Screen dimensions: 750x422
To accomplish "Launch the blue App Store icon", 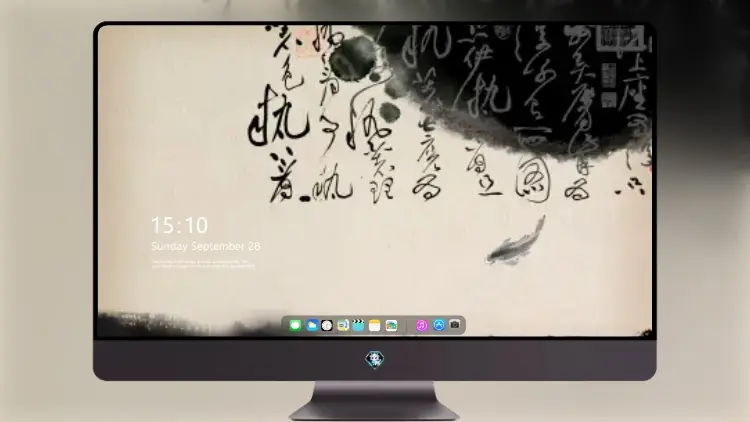I will click(x=439, y=325).
